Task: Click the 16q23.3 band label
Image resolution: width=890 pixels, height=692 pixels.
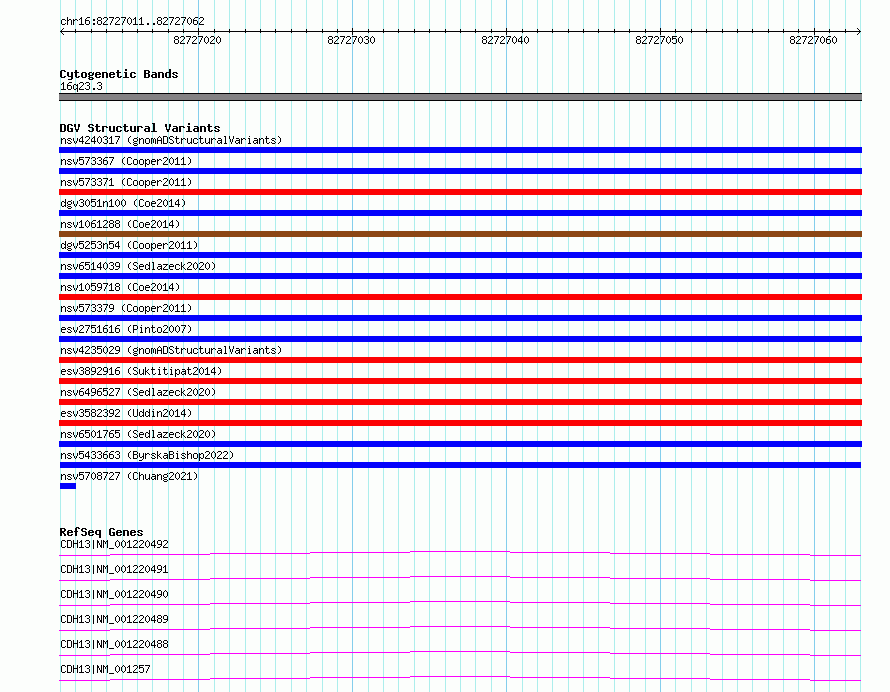Action: pos(81,86)
